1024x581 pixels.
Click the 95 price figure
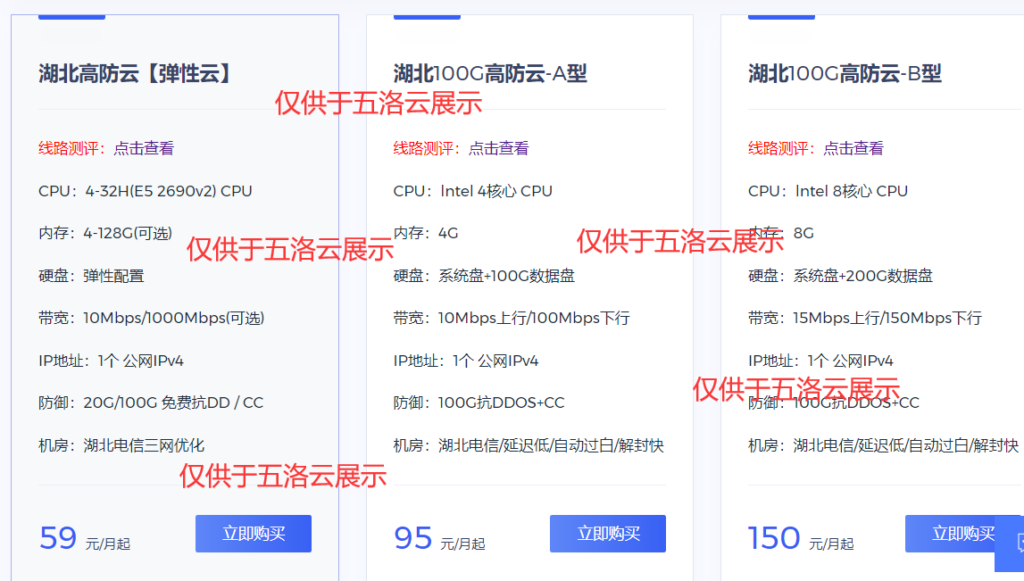click(413, 538)
